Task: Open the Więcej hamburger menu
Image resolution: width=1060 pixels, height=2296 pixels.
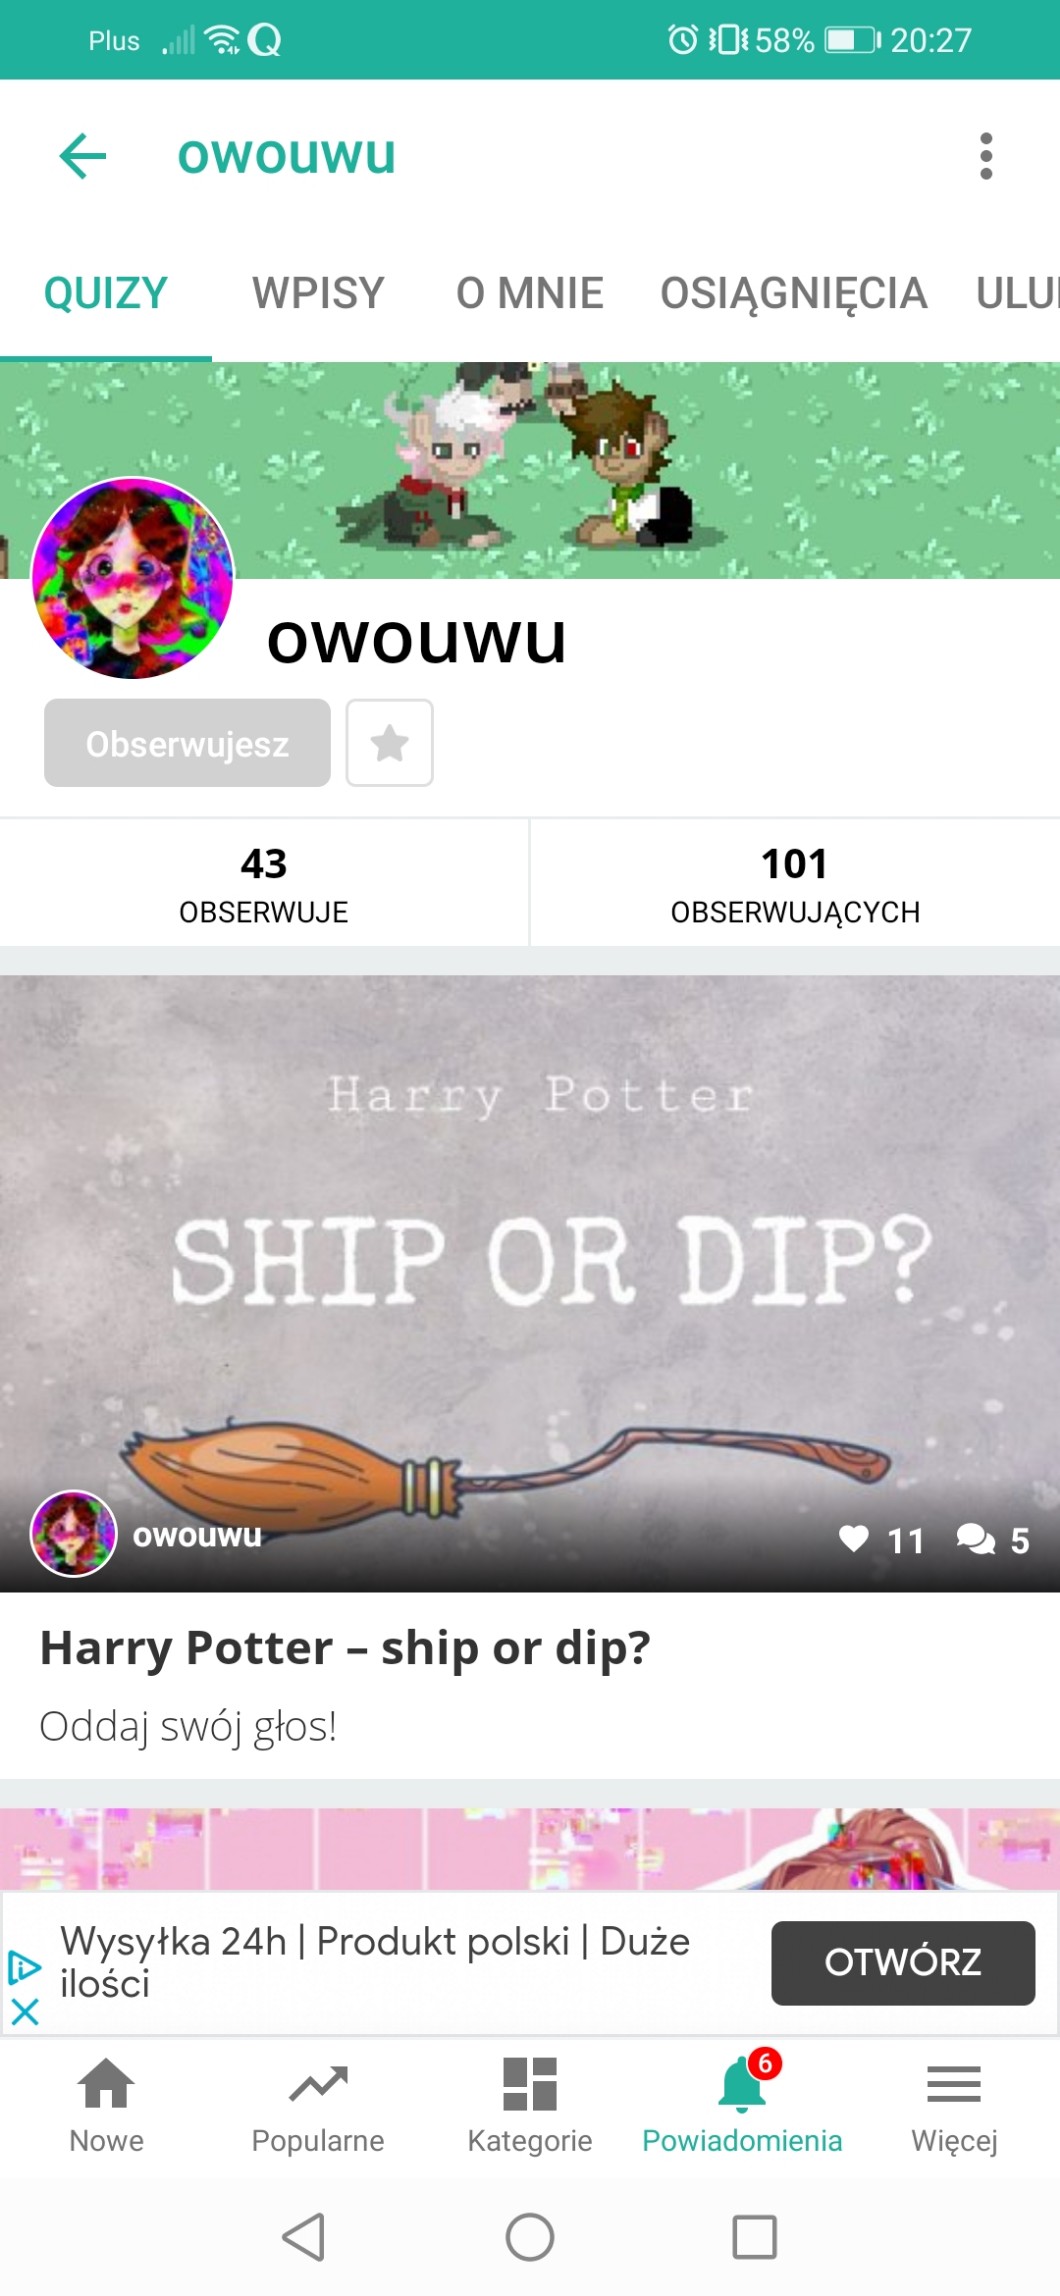Action: (x=954, y=2085)
